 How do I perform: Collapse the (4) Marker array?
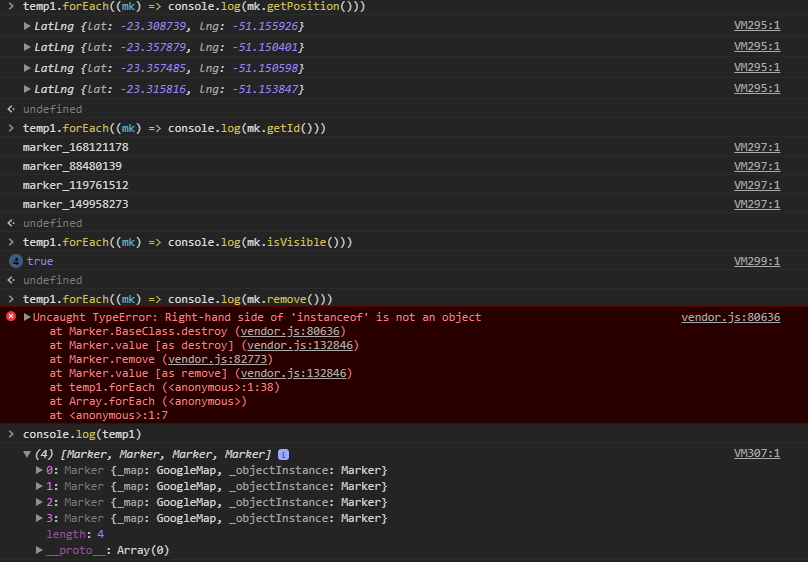point(27,454)
